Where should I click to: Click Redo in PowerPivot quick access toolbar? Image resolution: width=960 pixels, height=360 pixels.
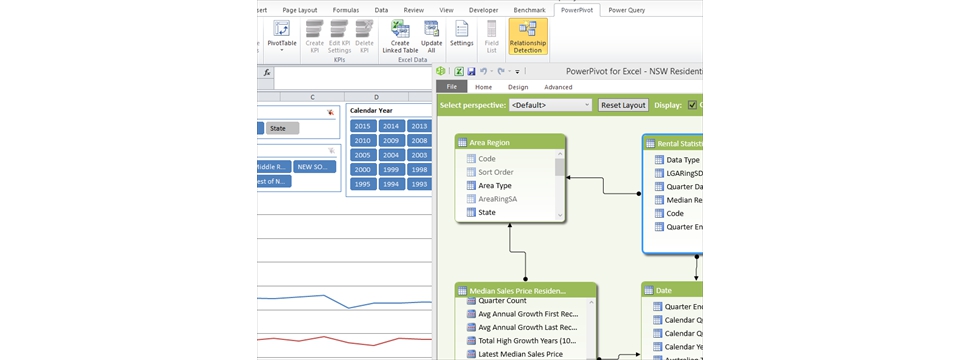pos(500,72)
